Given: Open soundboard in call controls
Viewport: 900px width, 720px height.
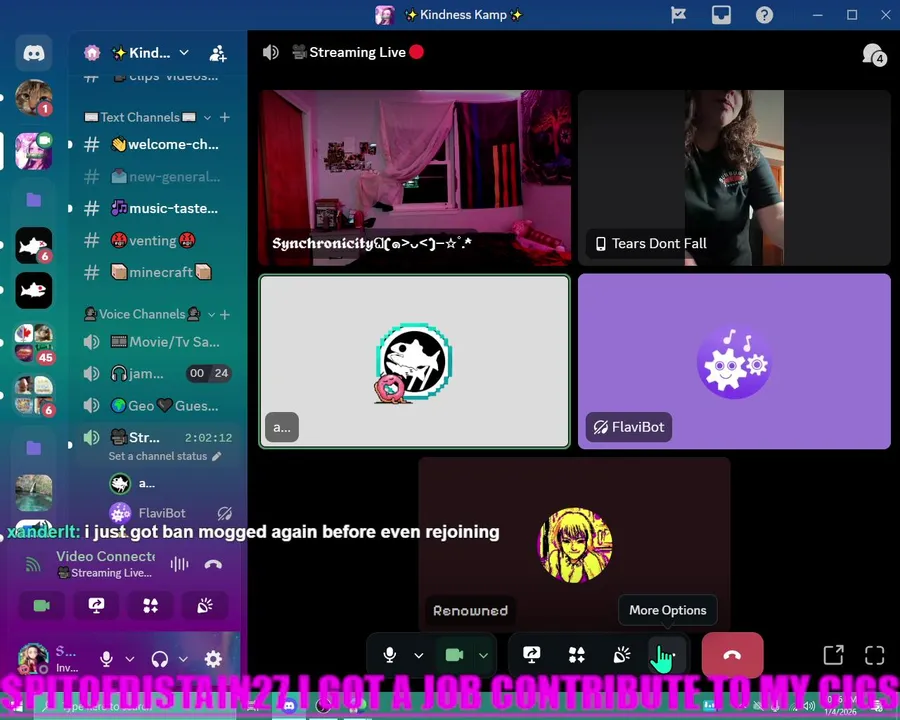Looking at the screenshot, I should 622,655.
